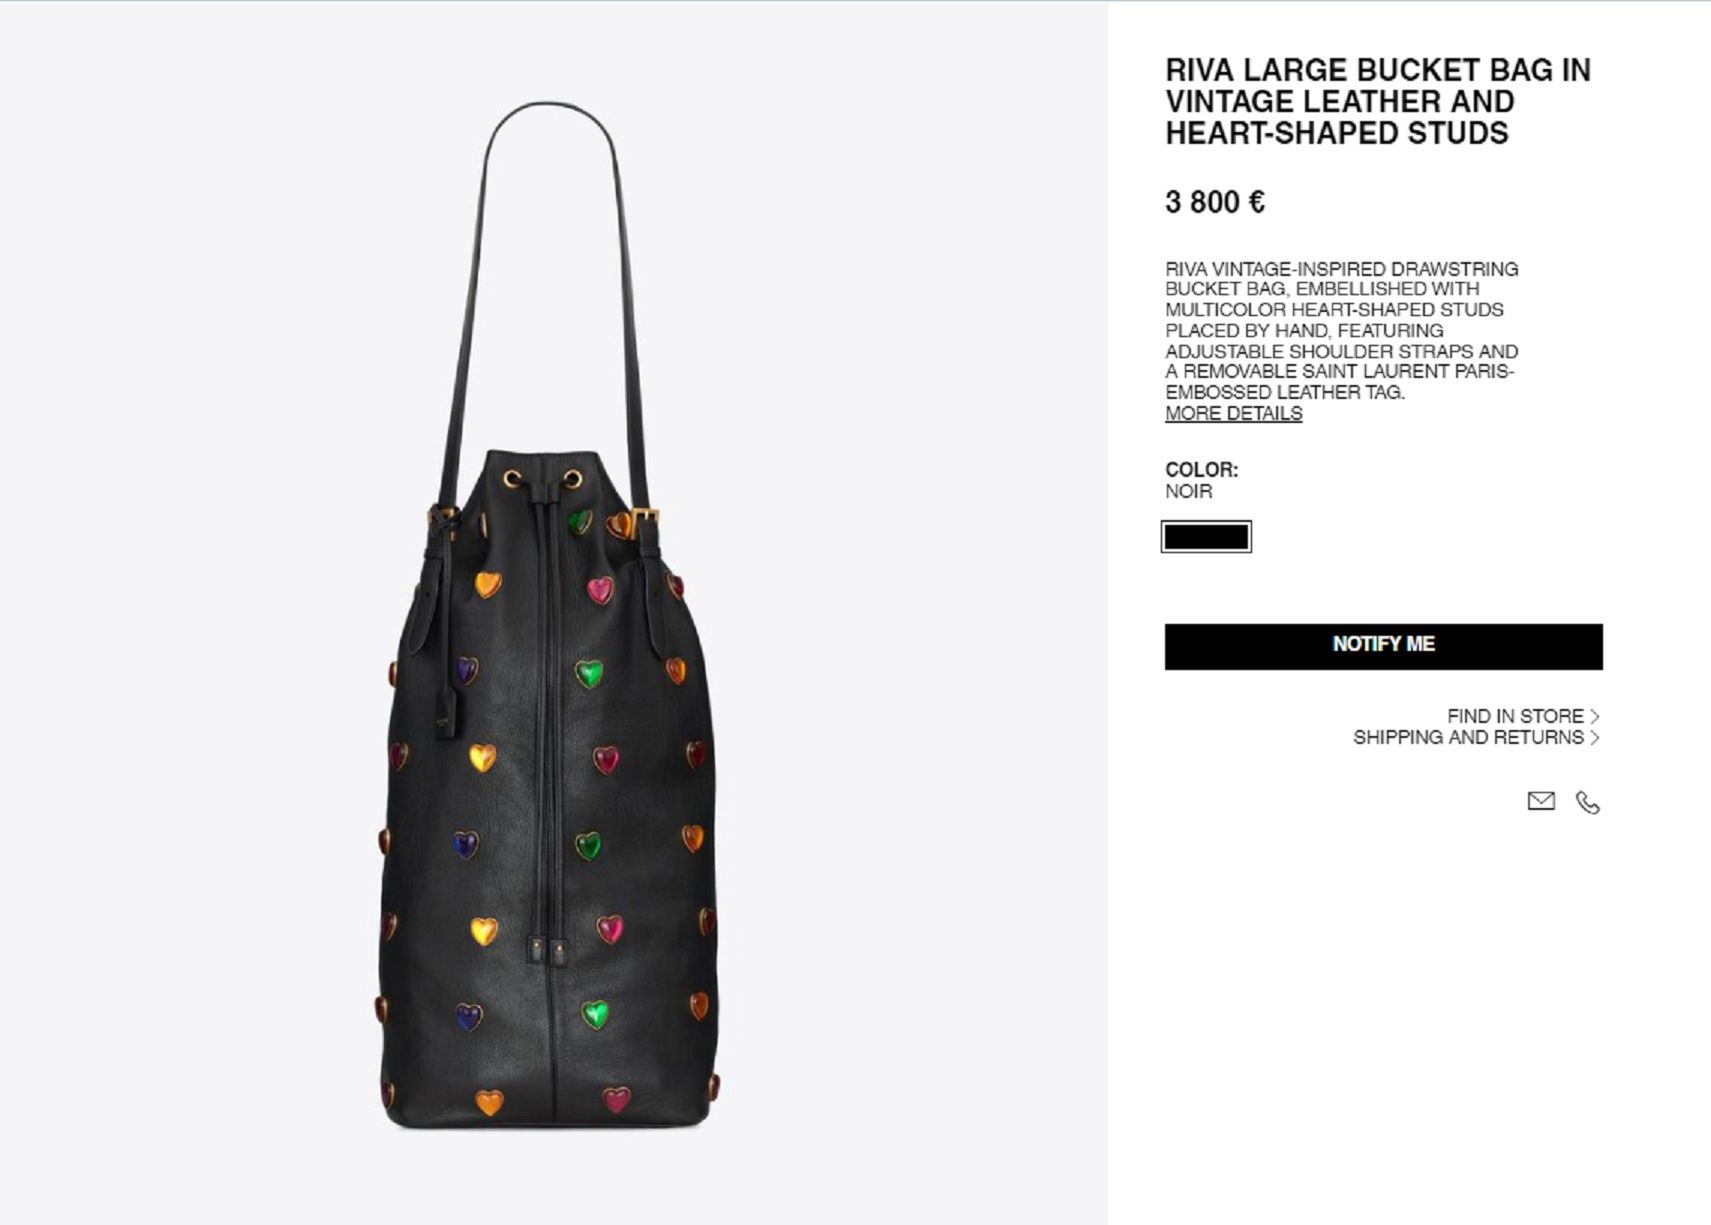
Task: Click the envelope email contact icon
Action: 1540,801
